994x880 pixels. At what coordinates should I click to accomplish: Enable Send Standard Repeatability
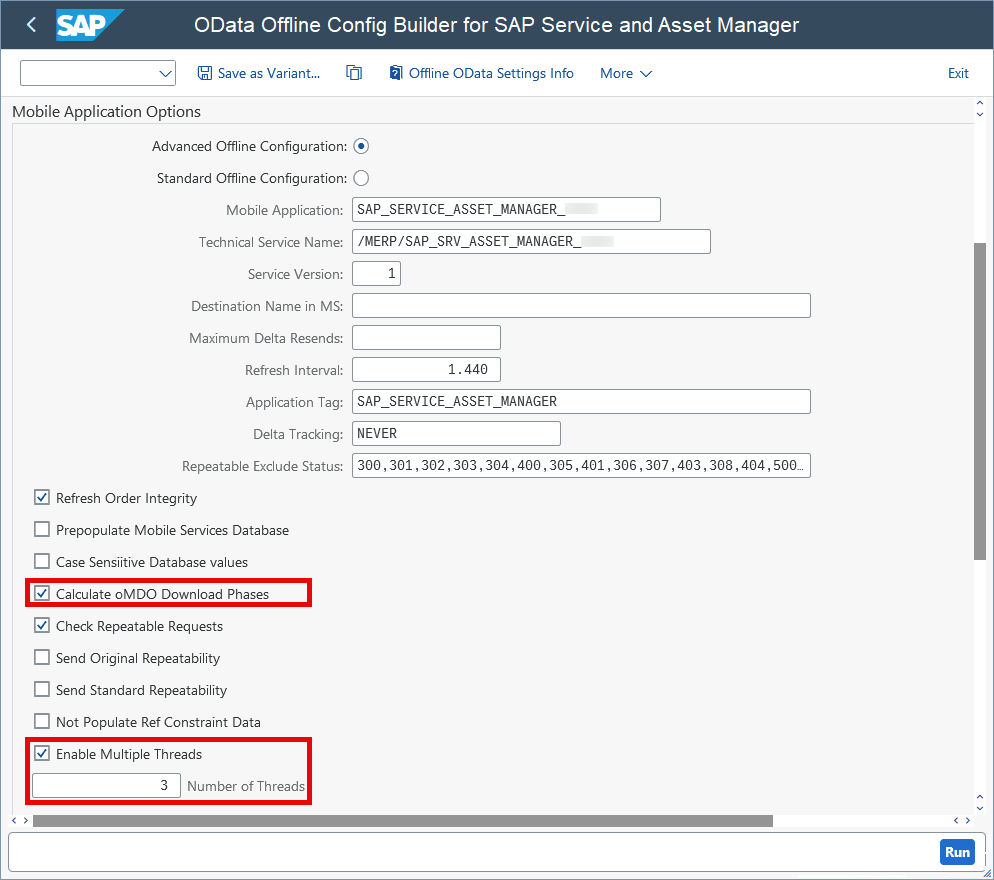(x=42, y=690)
